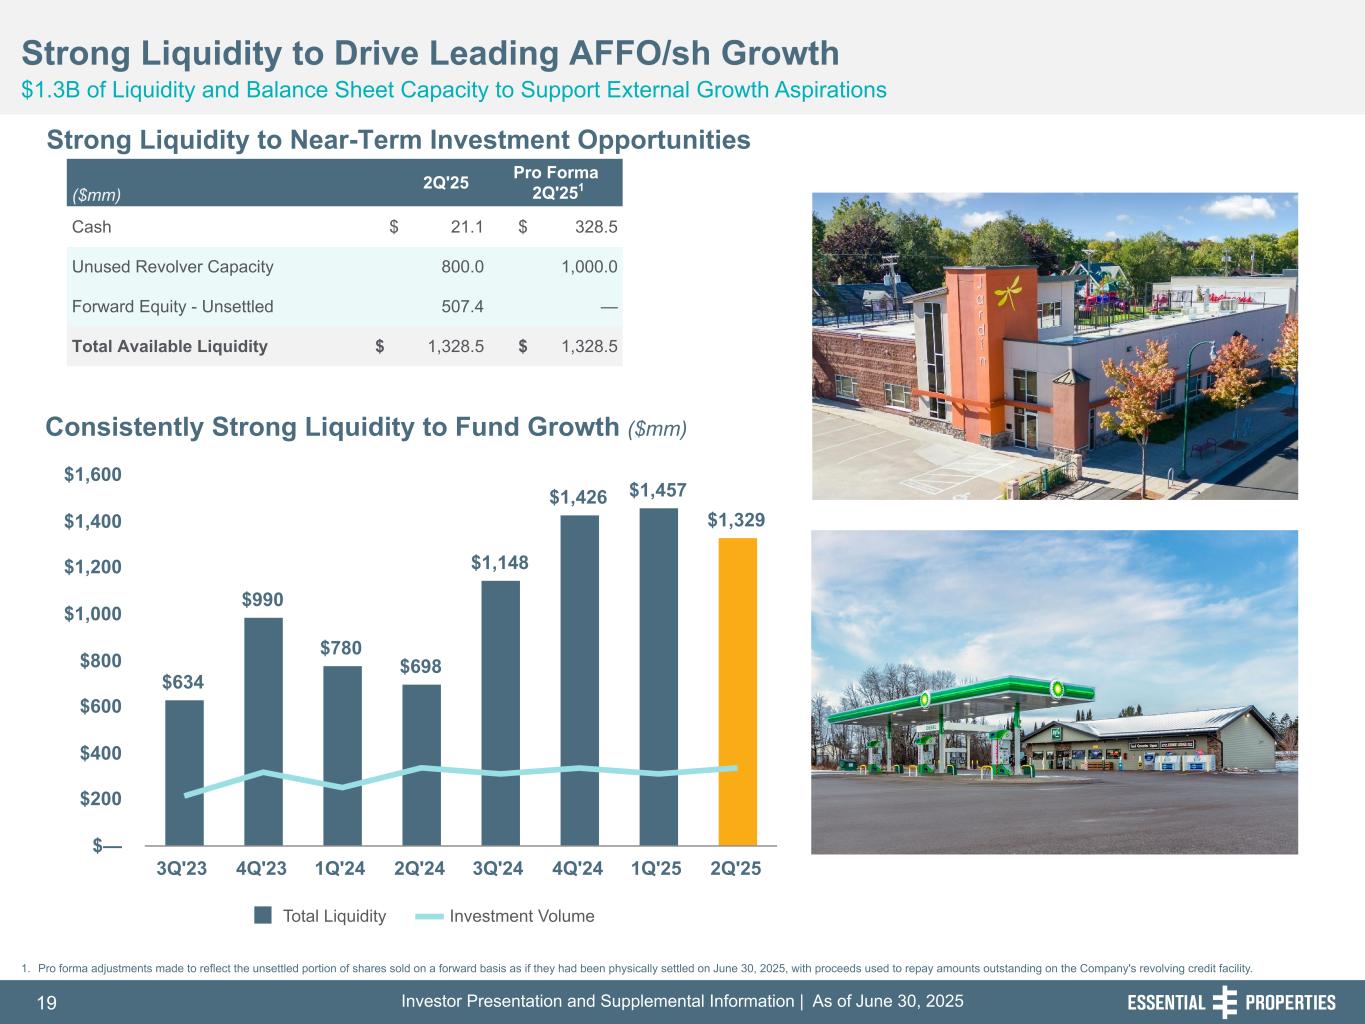The image size is (1365, 1024).
Task: Click the $1,600 y-axis label
Action: click(93, 474)
